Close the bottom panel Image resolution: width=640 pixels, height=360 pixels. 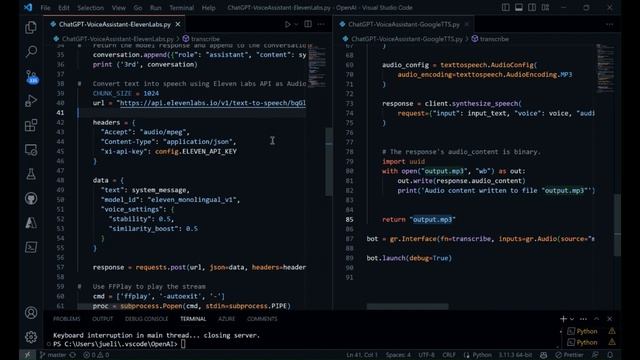pos(609,319)
